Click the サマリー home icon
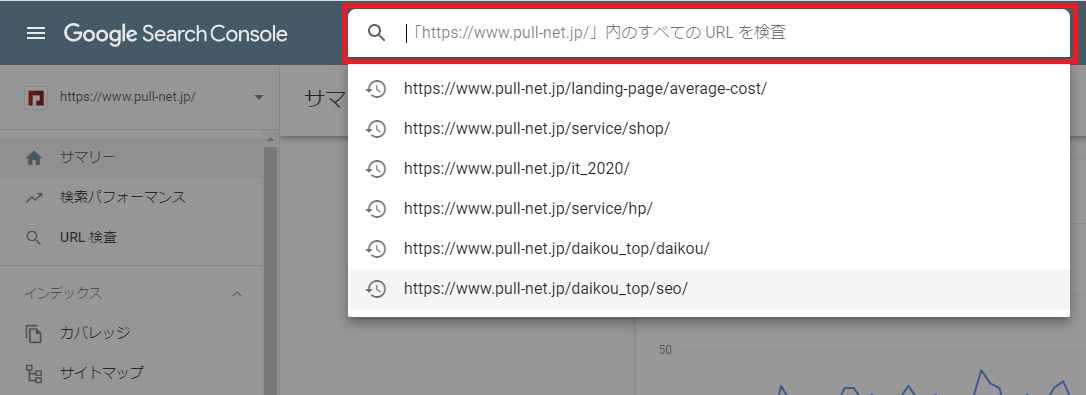This screenshot has height=395, width=1086. 33,158
